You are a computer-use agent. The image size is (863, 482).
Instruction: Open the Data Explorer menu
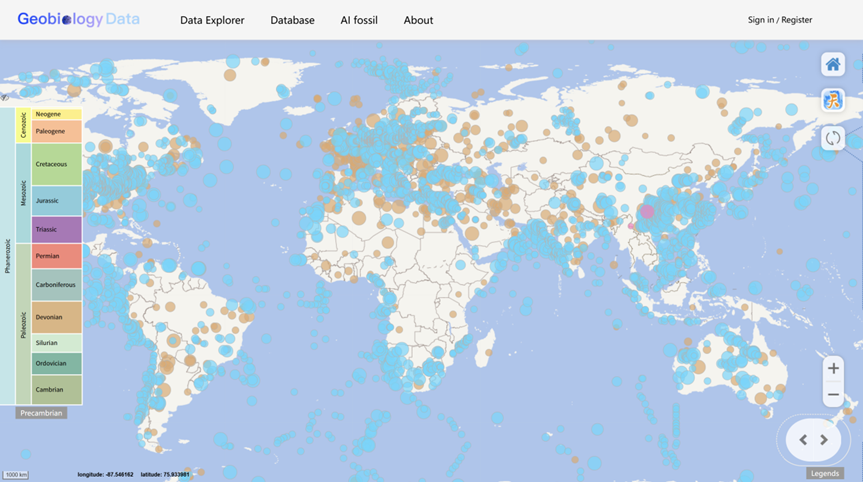[x=212, y=20]
